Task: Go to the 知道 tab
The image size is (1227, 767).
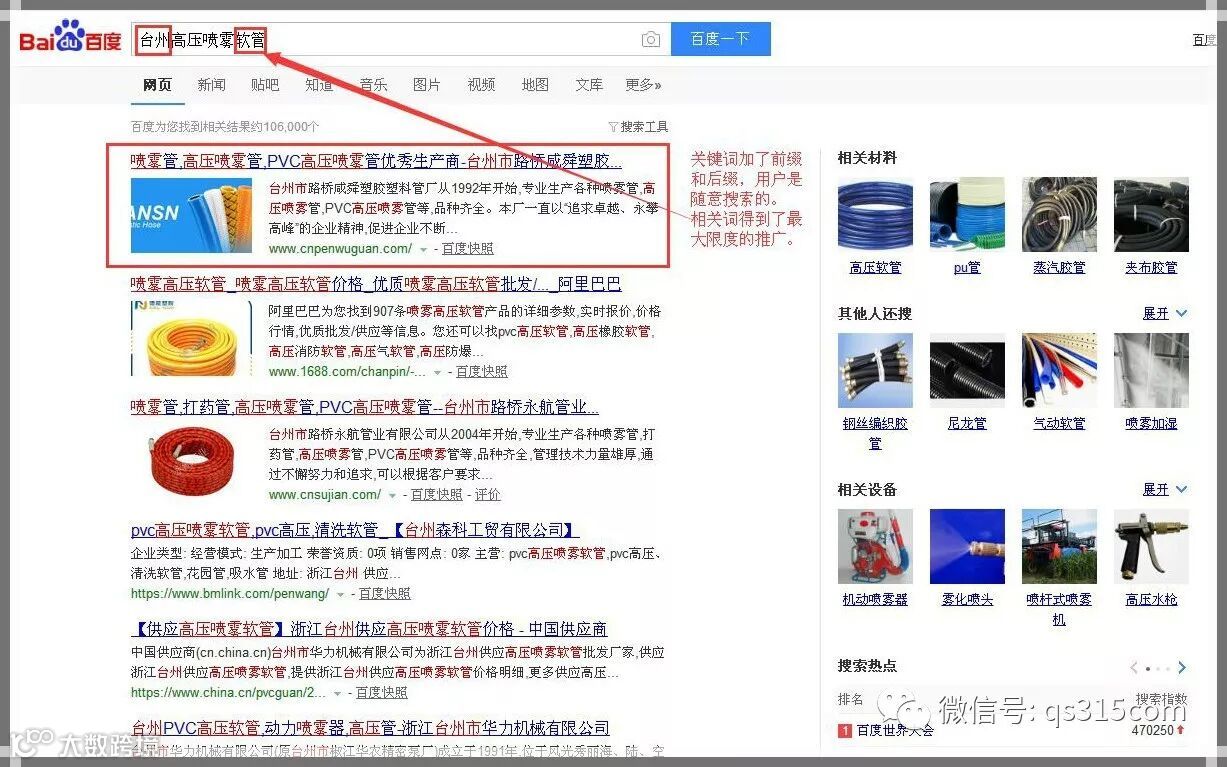Action: [x=319, y=85]
